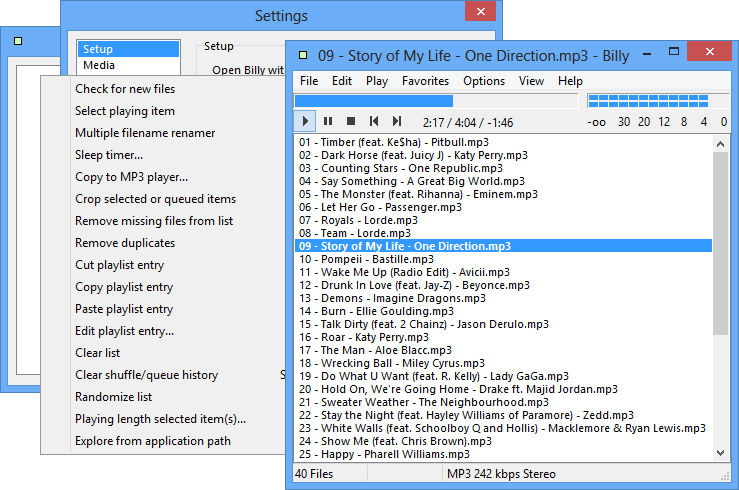Select track 02 Dark Horse
The height and width of the screenshot is (490, 739).
click(x=503, y=155)
